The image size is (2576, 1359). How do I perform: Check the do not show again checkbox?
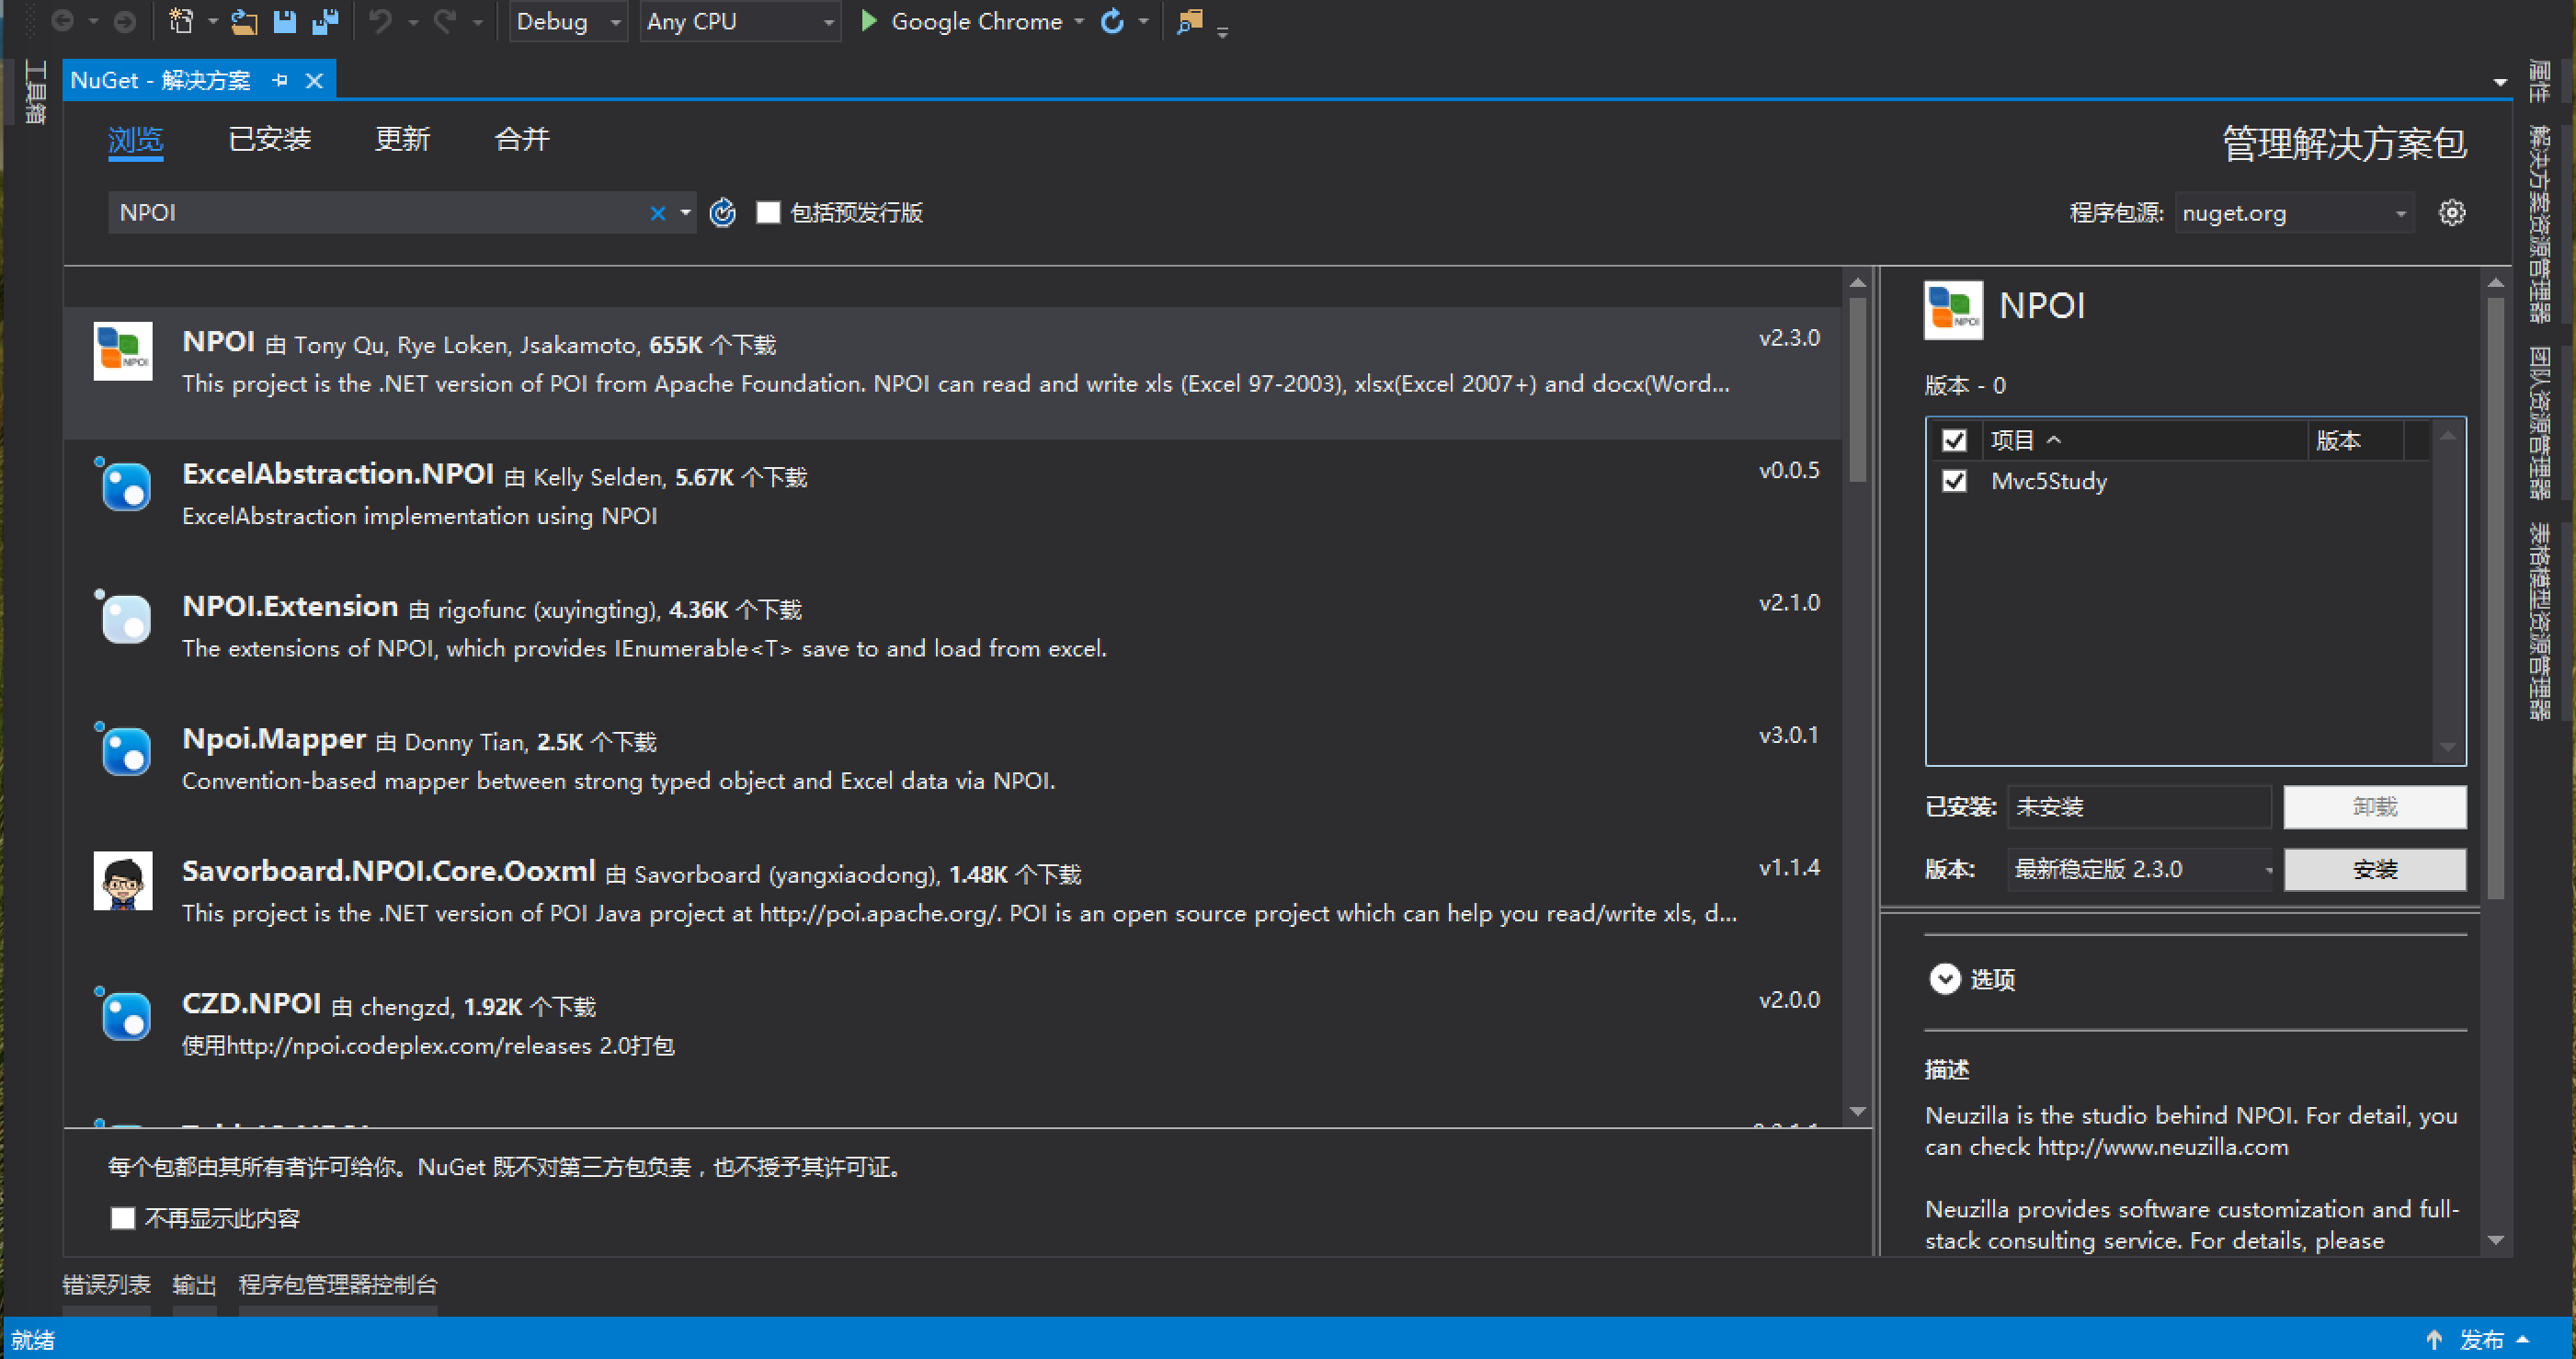[122, 1218]
